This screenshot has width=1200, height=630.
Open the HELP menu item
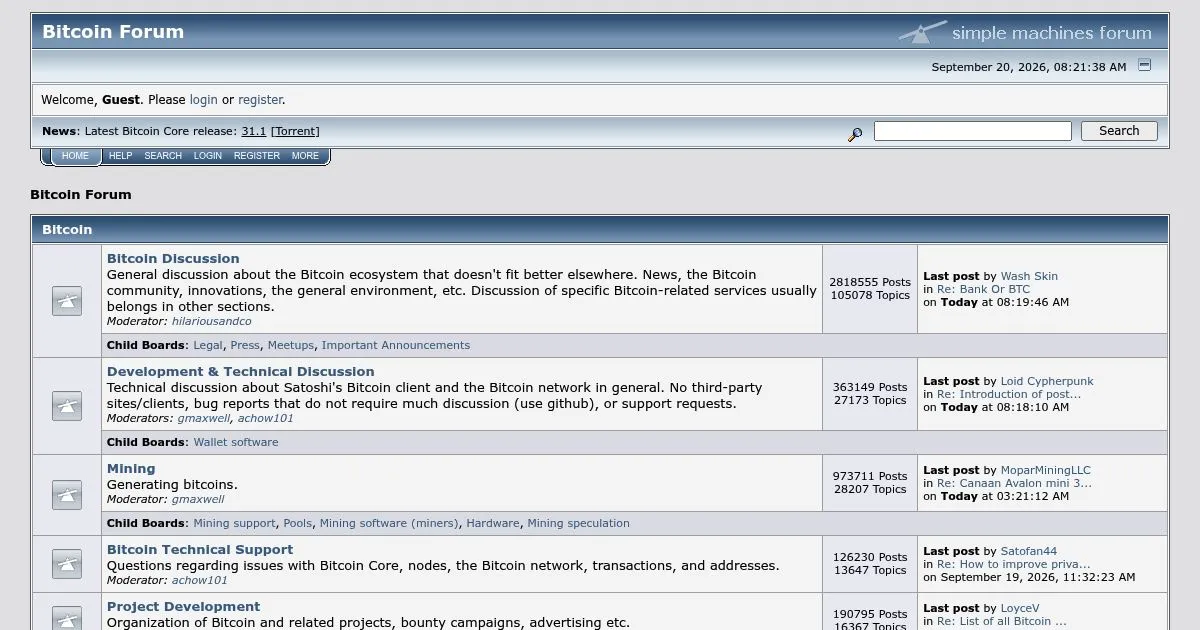point(120,156)
